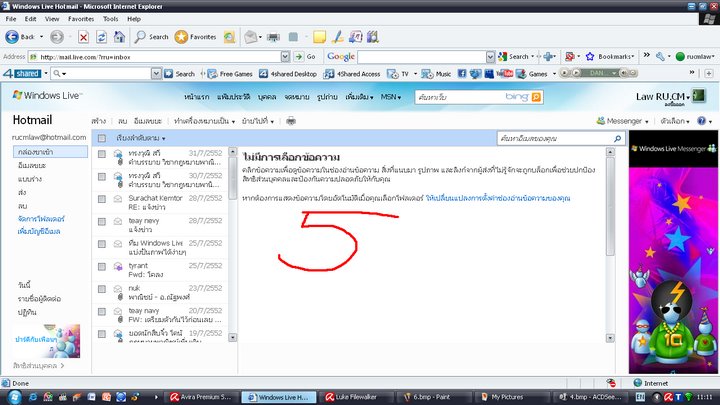Open the reading pane settings link
Screen dimensions: 720x405
[x=498, y=198]
